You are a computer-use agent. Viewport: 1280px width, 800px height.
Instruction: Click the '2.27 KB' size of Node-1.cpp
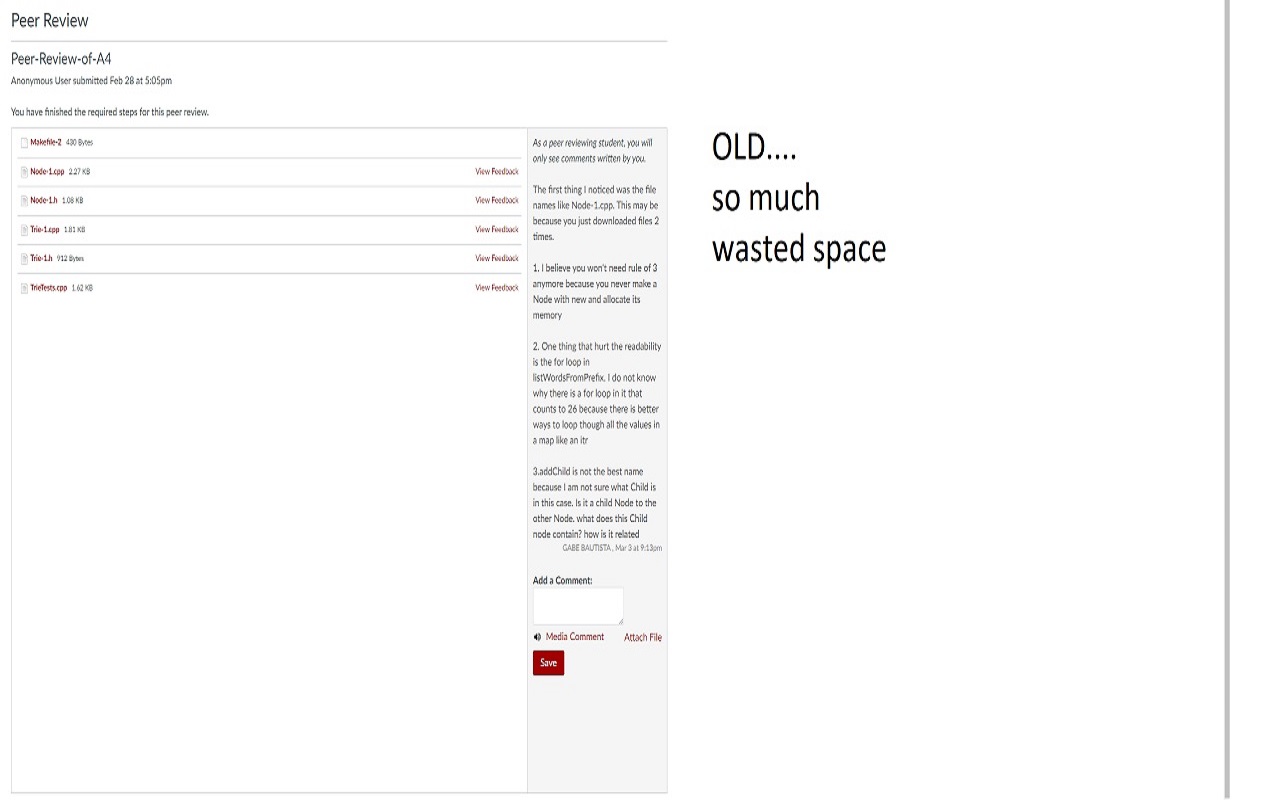pos(79,172)
